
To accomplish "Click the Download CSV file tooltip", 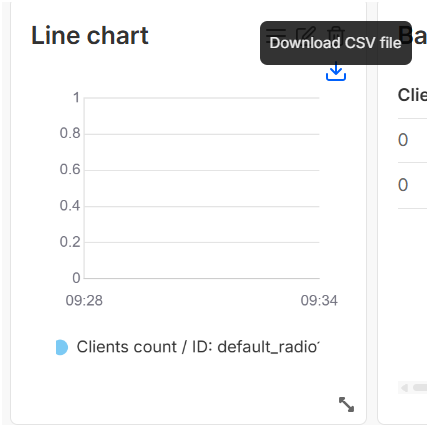I will coord(336,43).
